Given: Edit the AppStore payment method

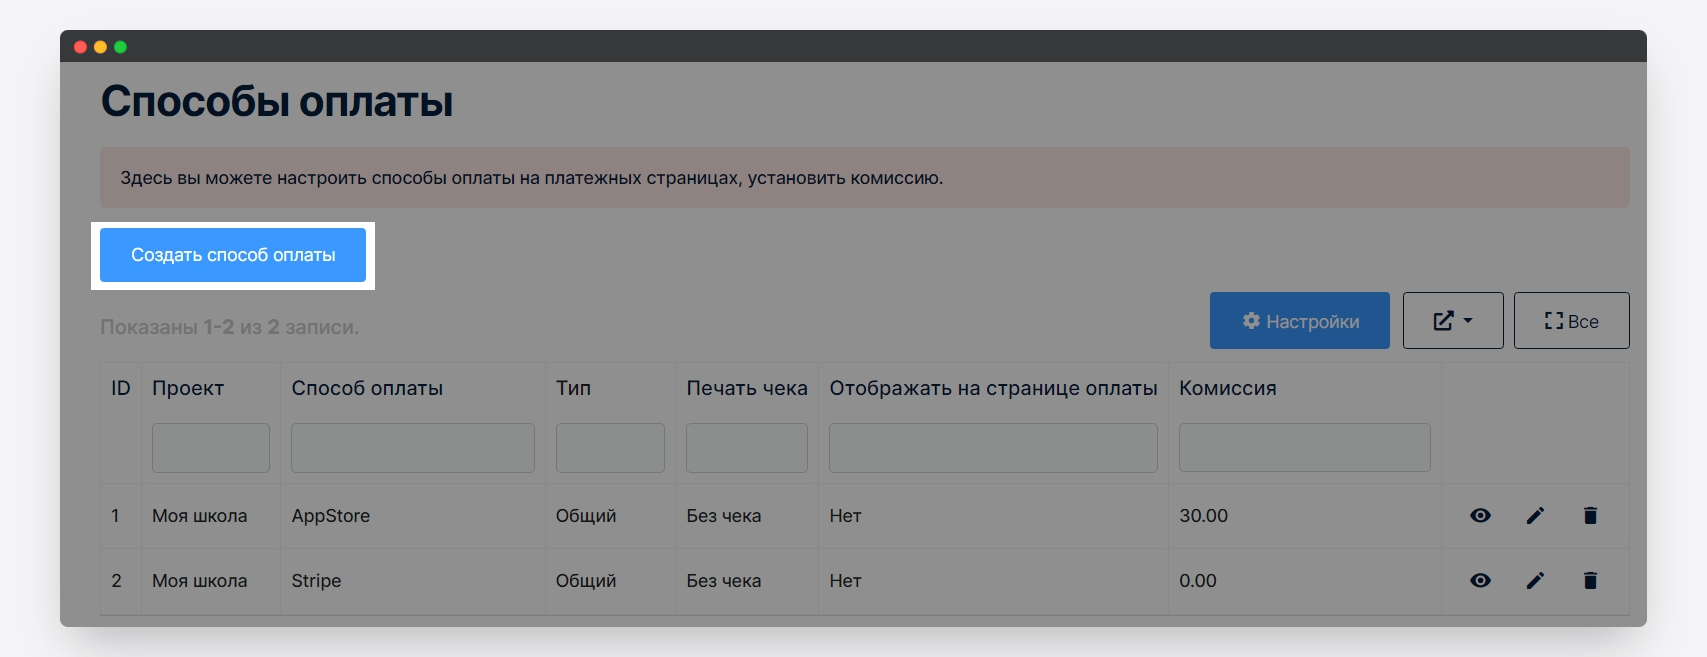Looking at the screenshot, I should click(1535, 516).
